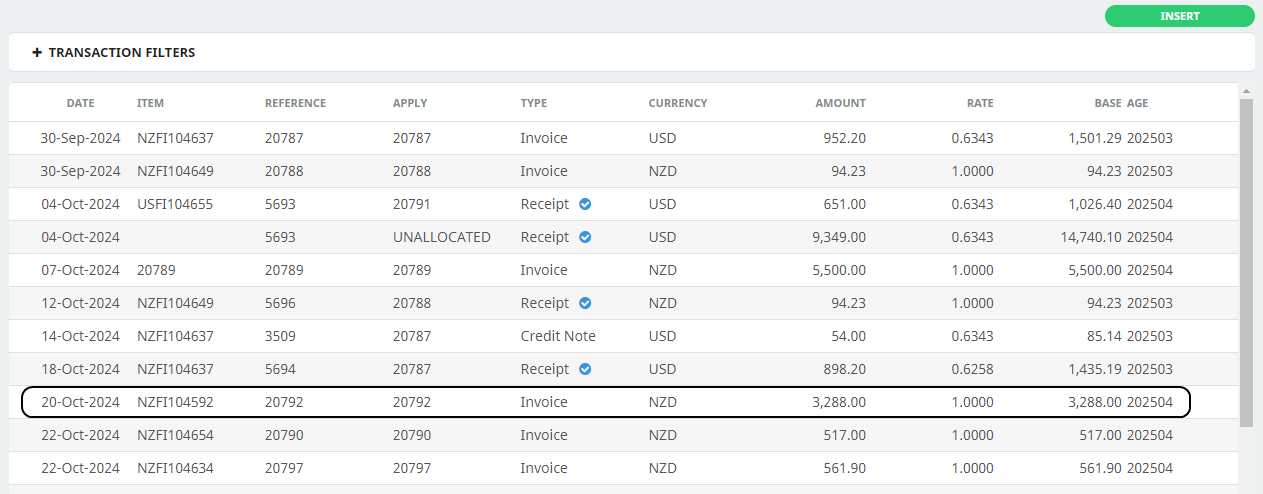Click the TYPE column header
This screenshot has height=494, width=1263.
533,103
